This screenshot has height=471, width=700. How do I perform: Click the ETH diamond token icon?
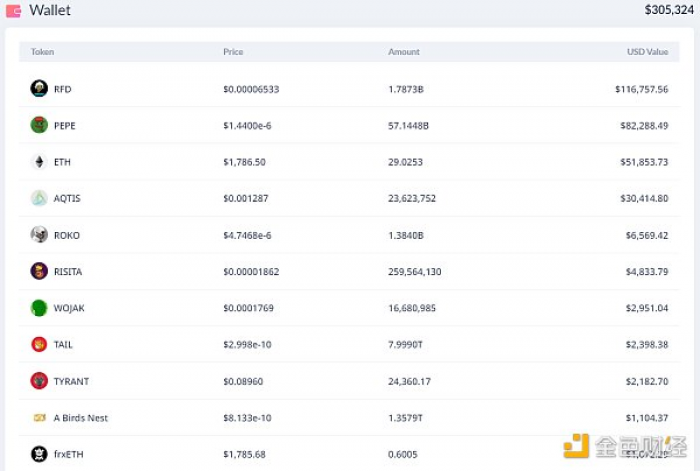tap(39, 162)
